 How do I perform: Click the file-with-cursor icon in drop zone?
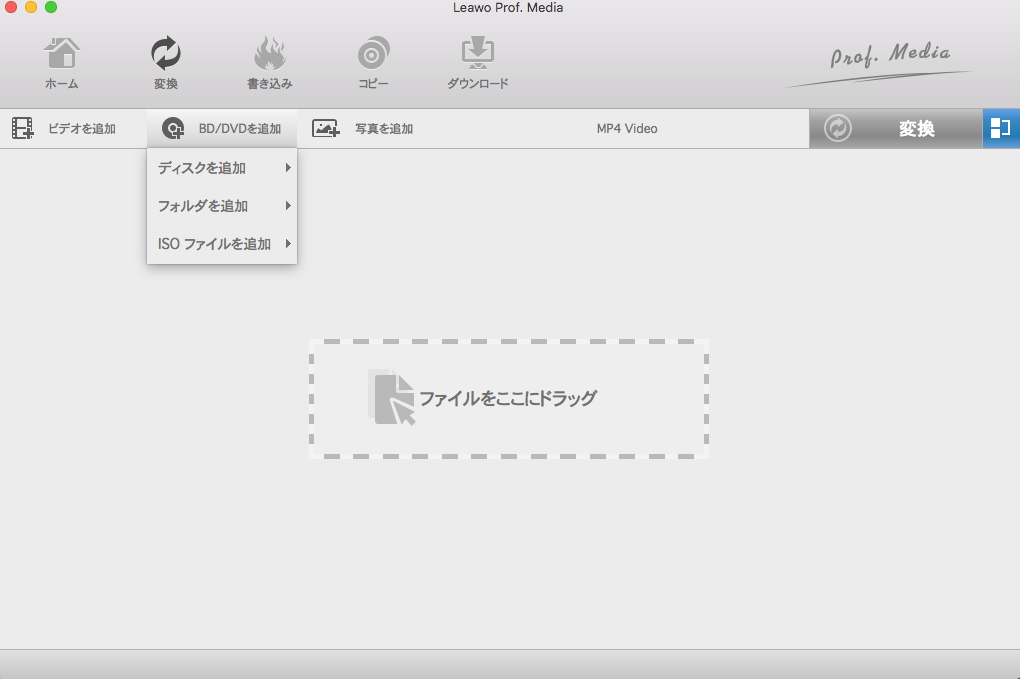pos(392,397)
